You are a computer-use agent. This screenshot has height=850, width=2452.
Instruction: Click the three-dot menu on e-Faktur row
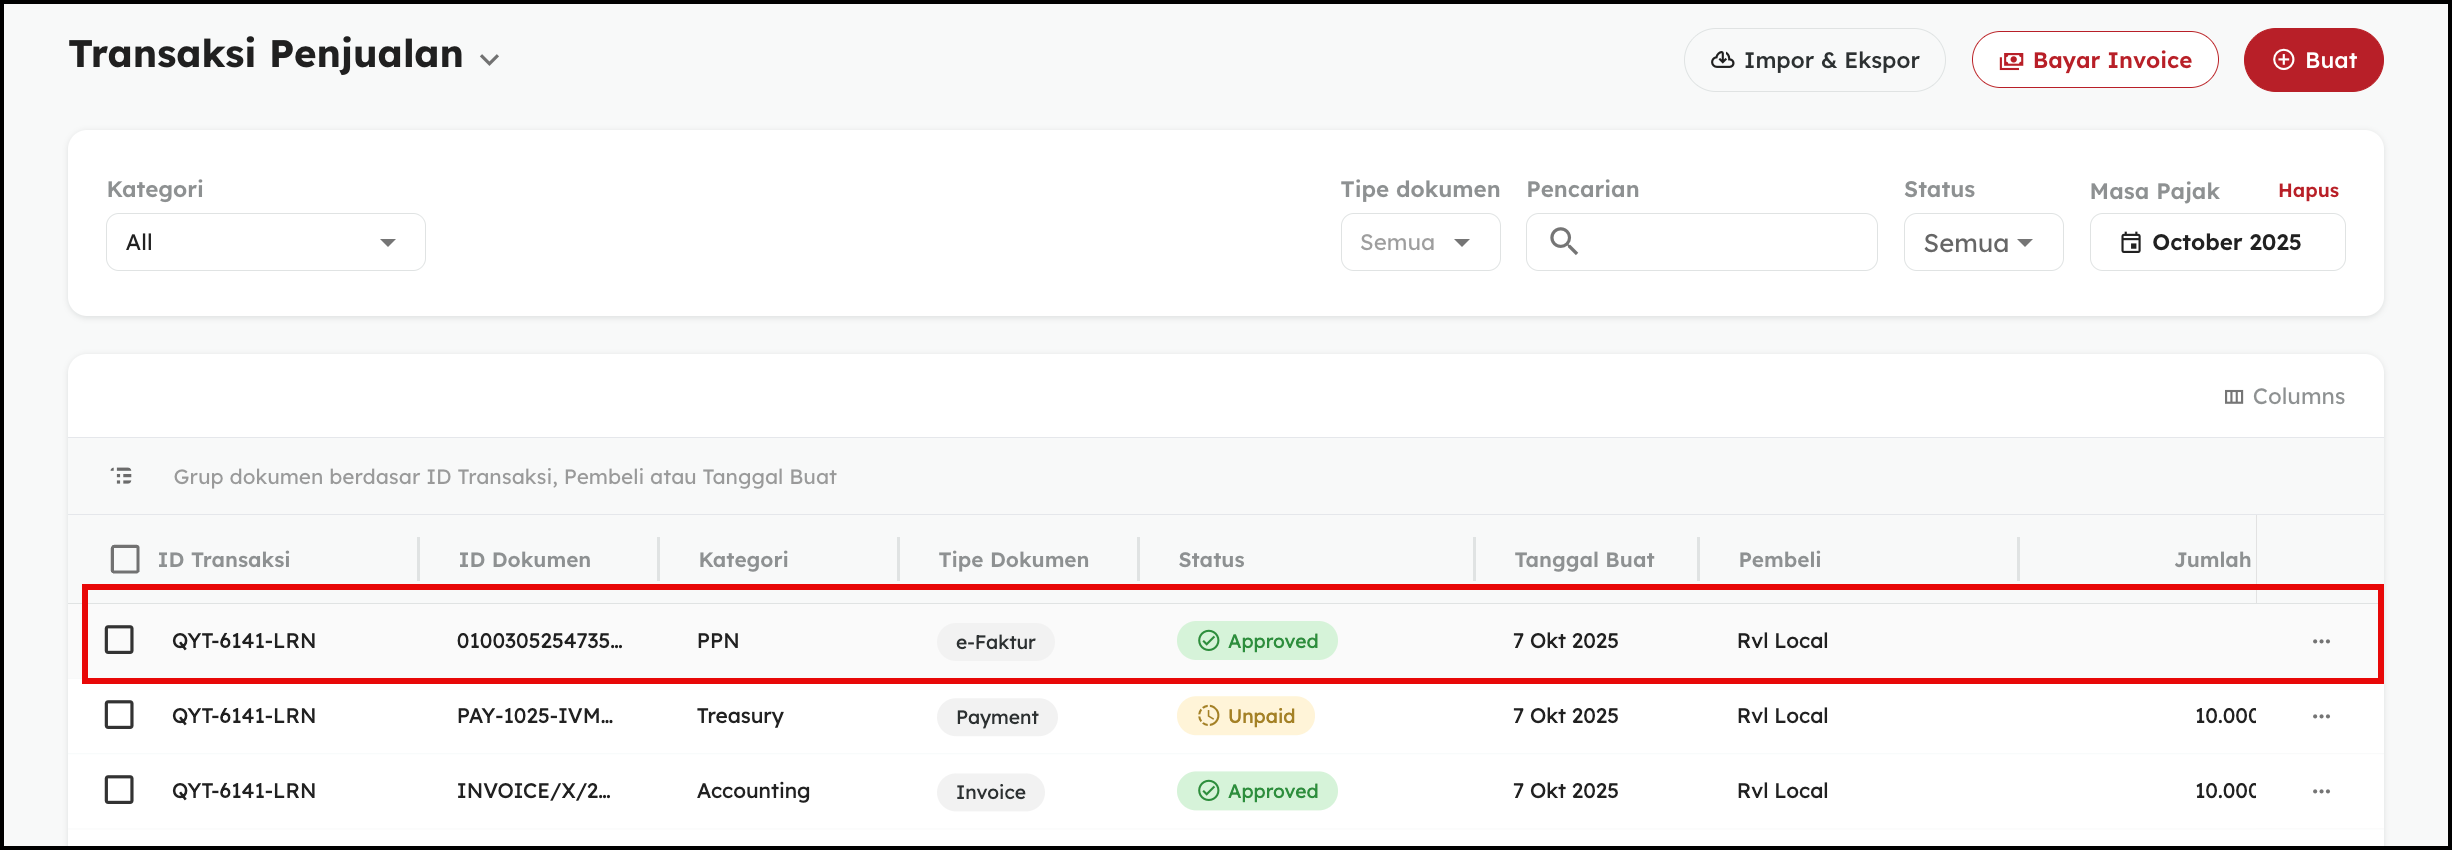(2321, 641)
